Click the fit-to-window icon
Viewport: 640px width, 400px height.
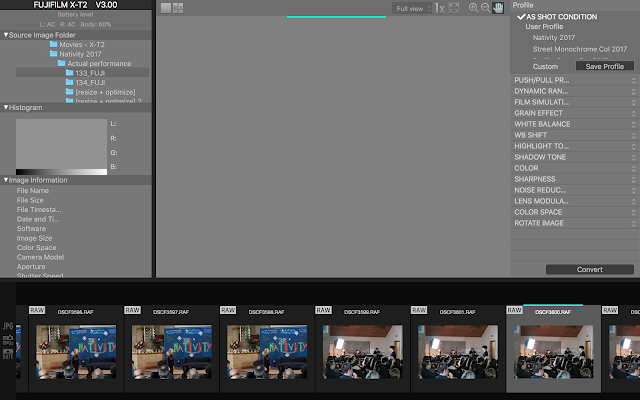pyautogui.click(x=454, y=8)
